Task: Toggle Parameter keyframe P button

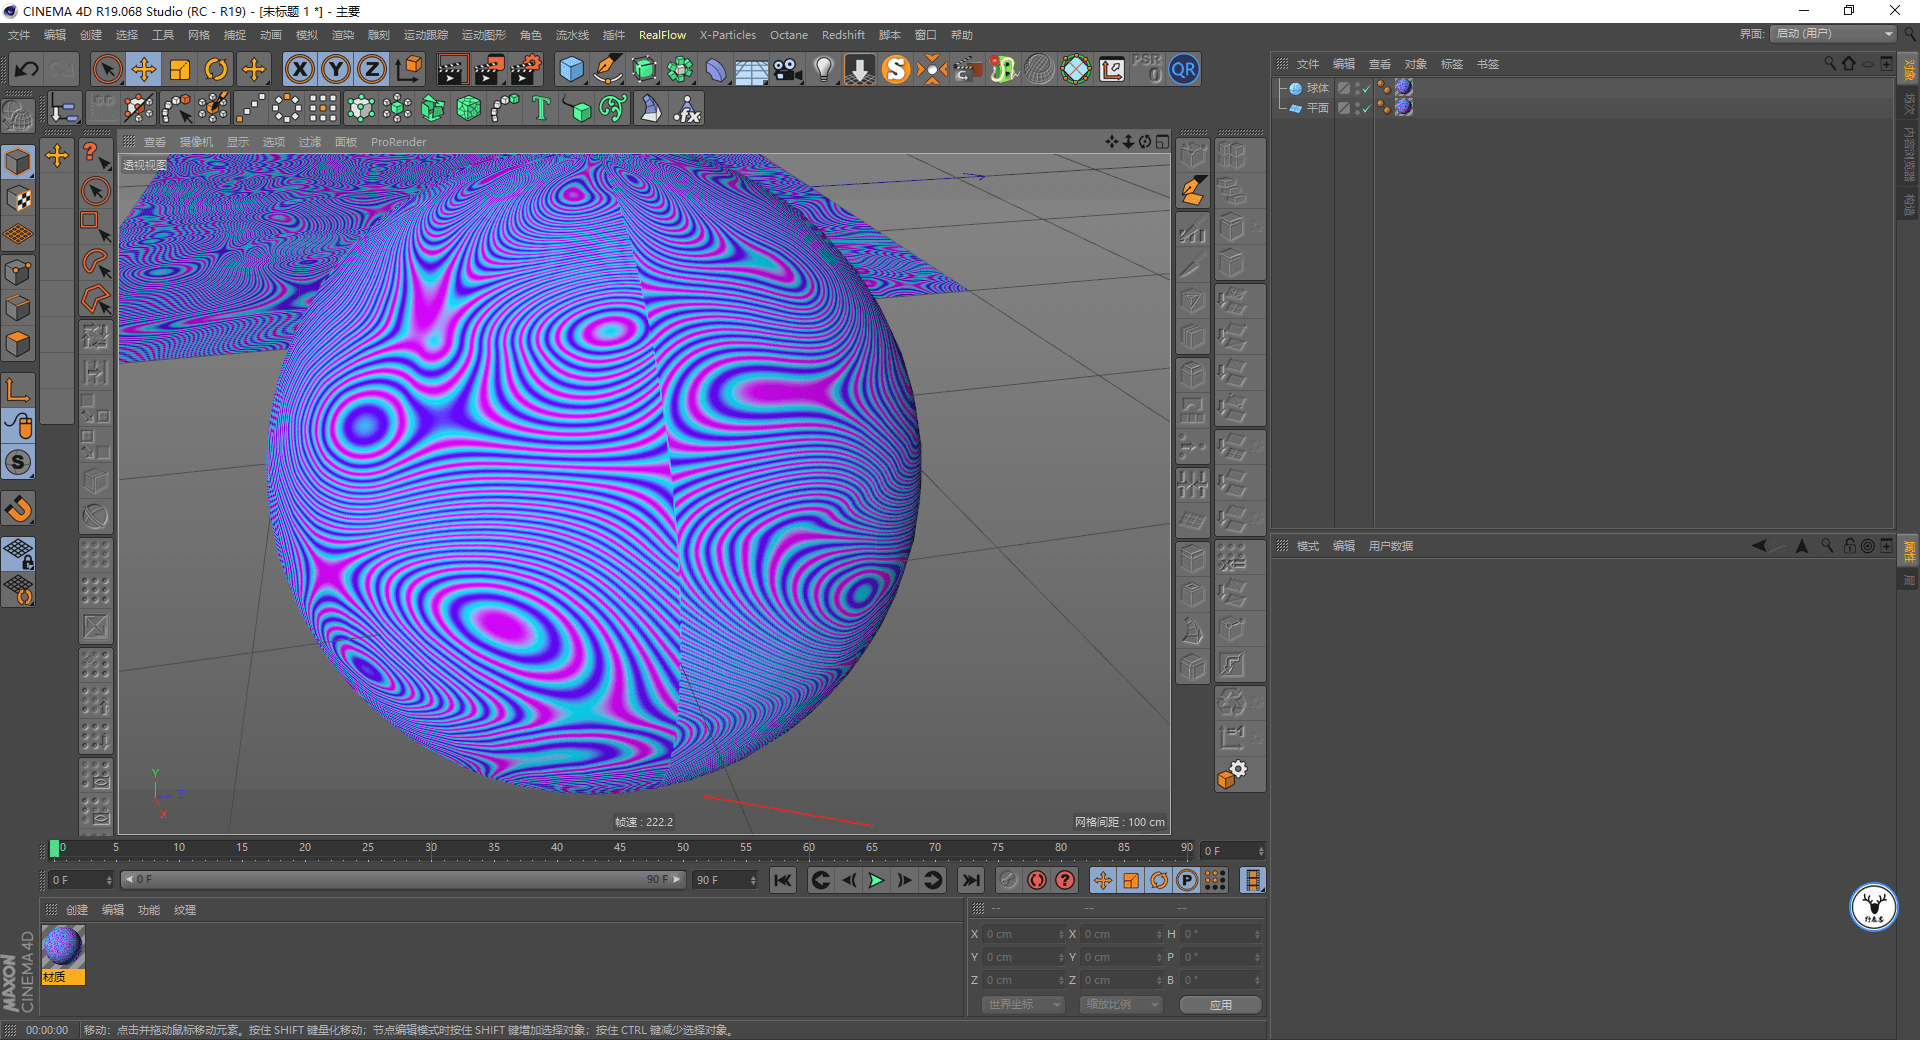Action: click(1187, 880)
